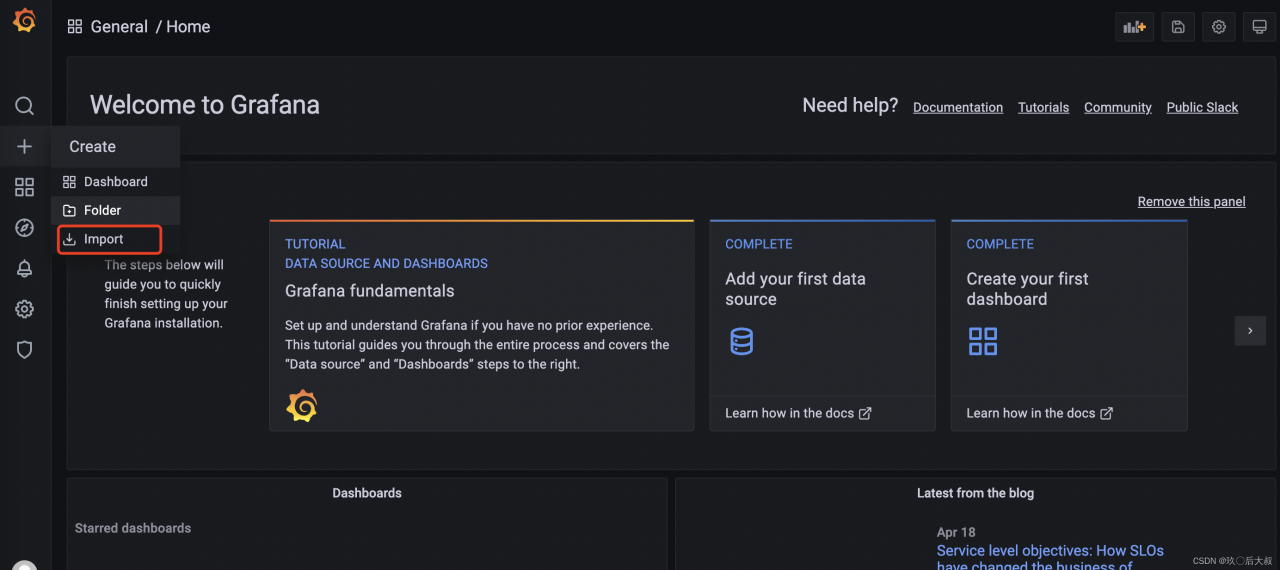
Task: Click the database icon on data source card
Action: (x=742, y=342)
